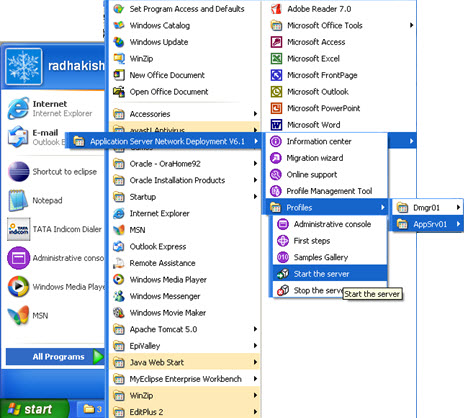Click the Microsoft Access icon
The height and width of the screenshot is (418, 464).
[x=276, y=42]
